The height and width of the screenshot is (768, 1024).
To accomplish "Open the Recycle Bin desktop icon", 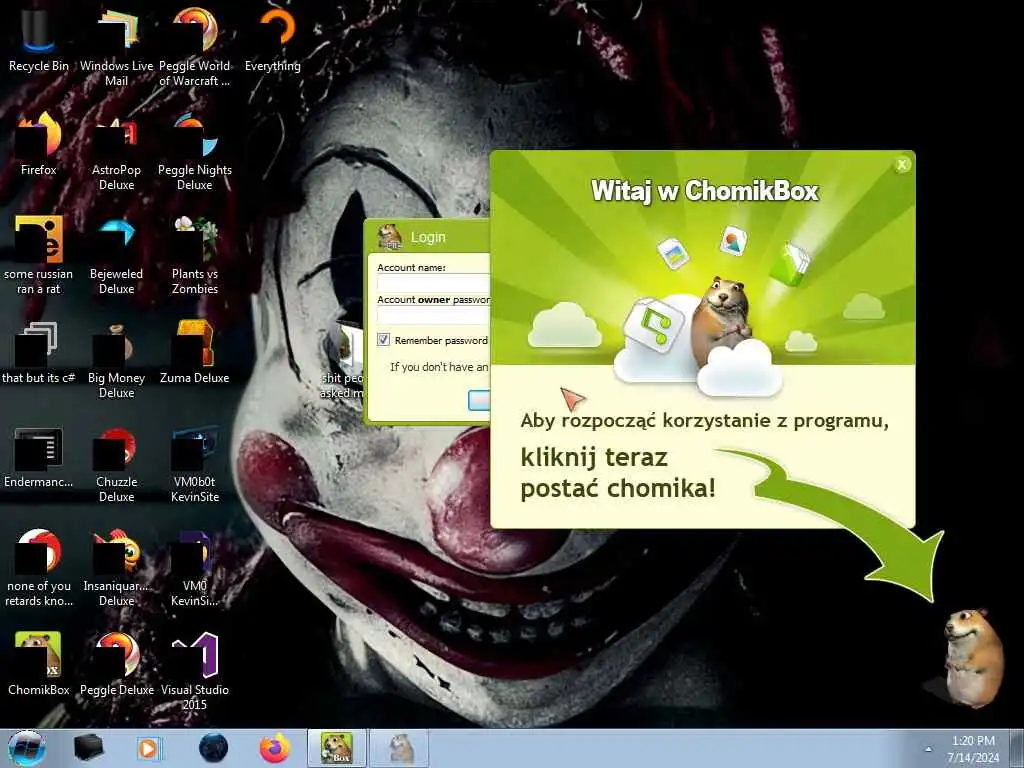I will [39, 39].
